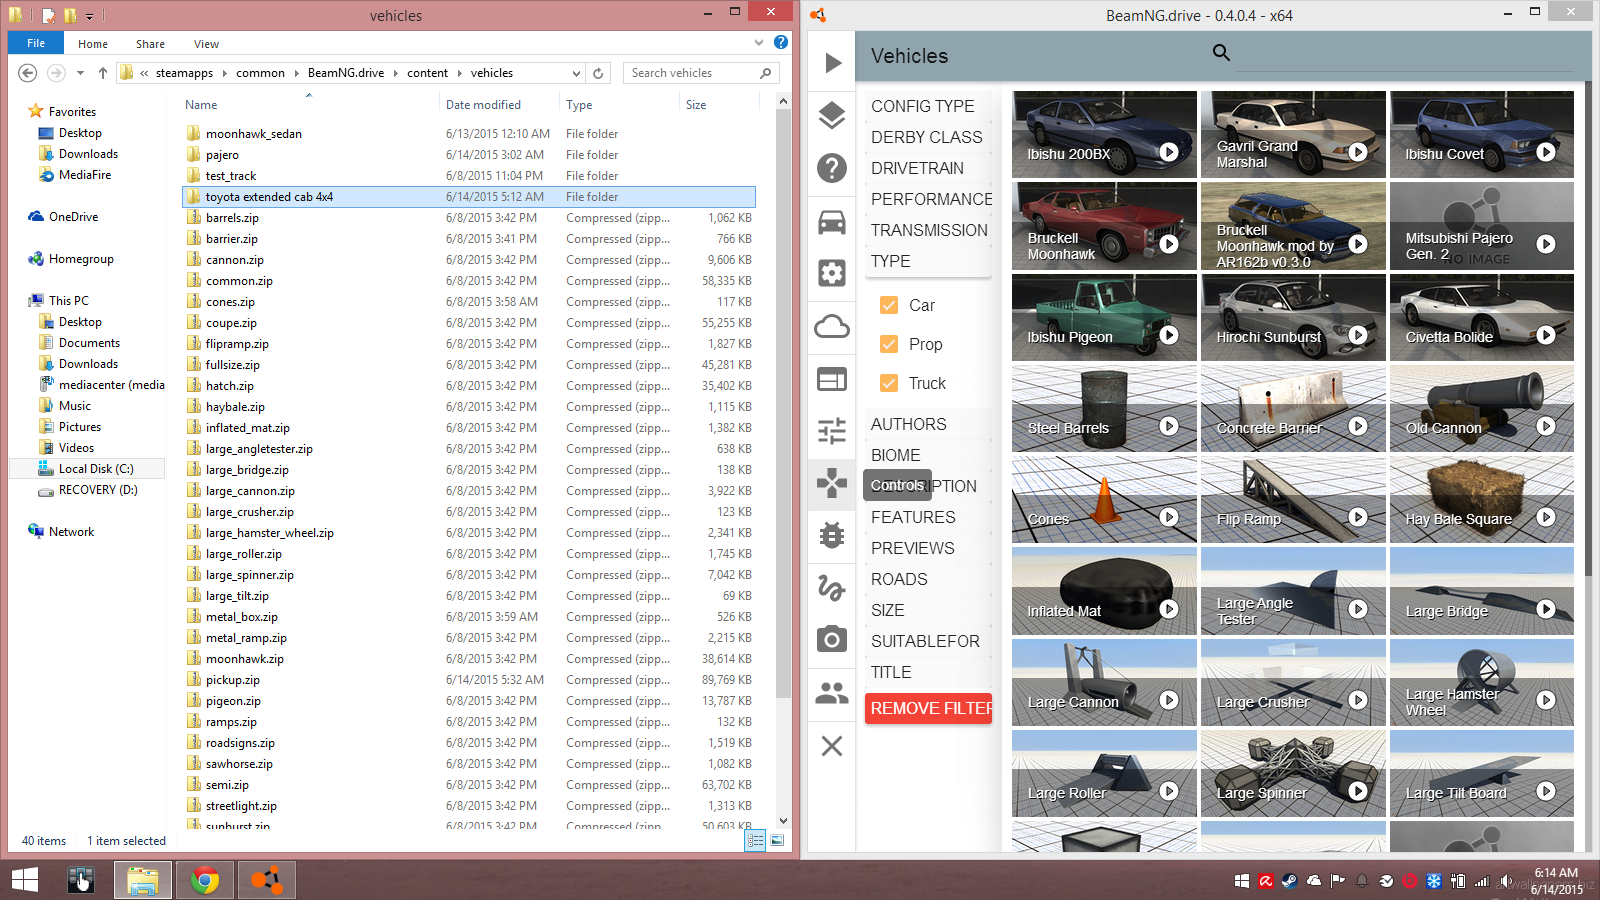Open the Controls gamepad icon
This screenshot has height=900, width=1600.
click(832, 483)
